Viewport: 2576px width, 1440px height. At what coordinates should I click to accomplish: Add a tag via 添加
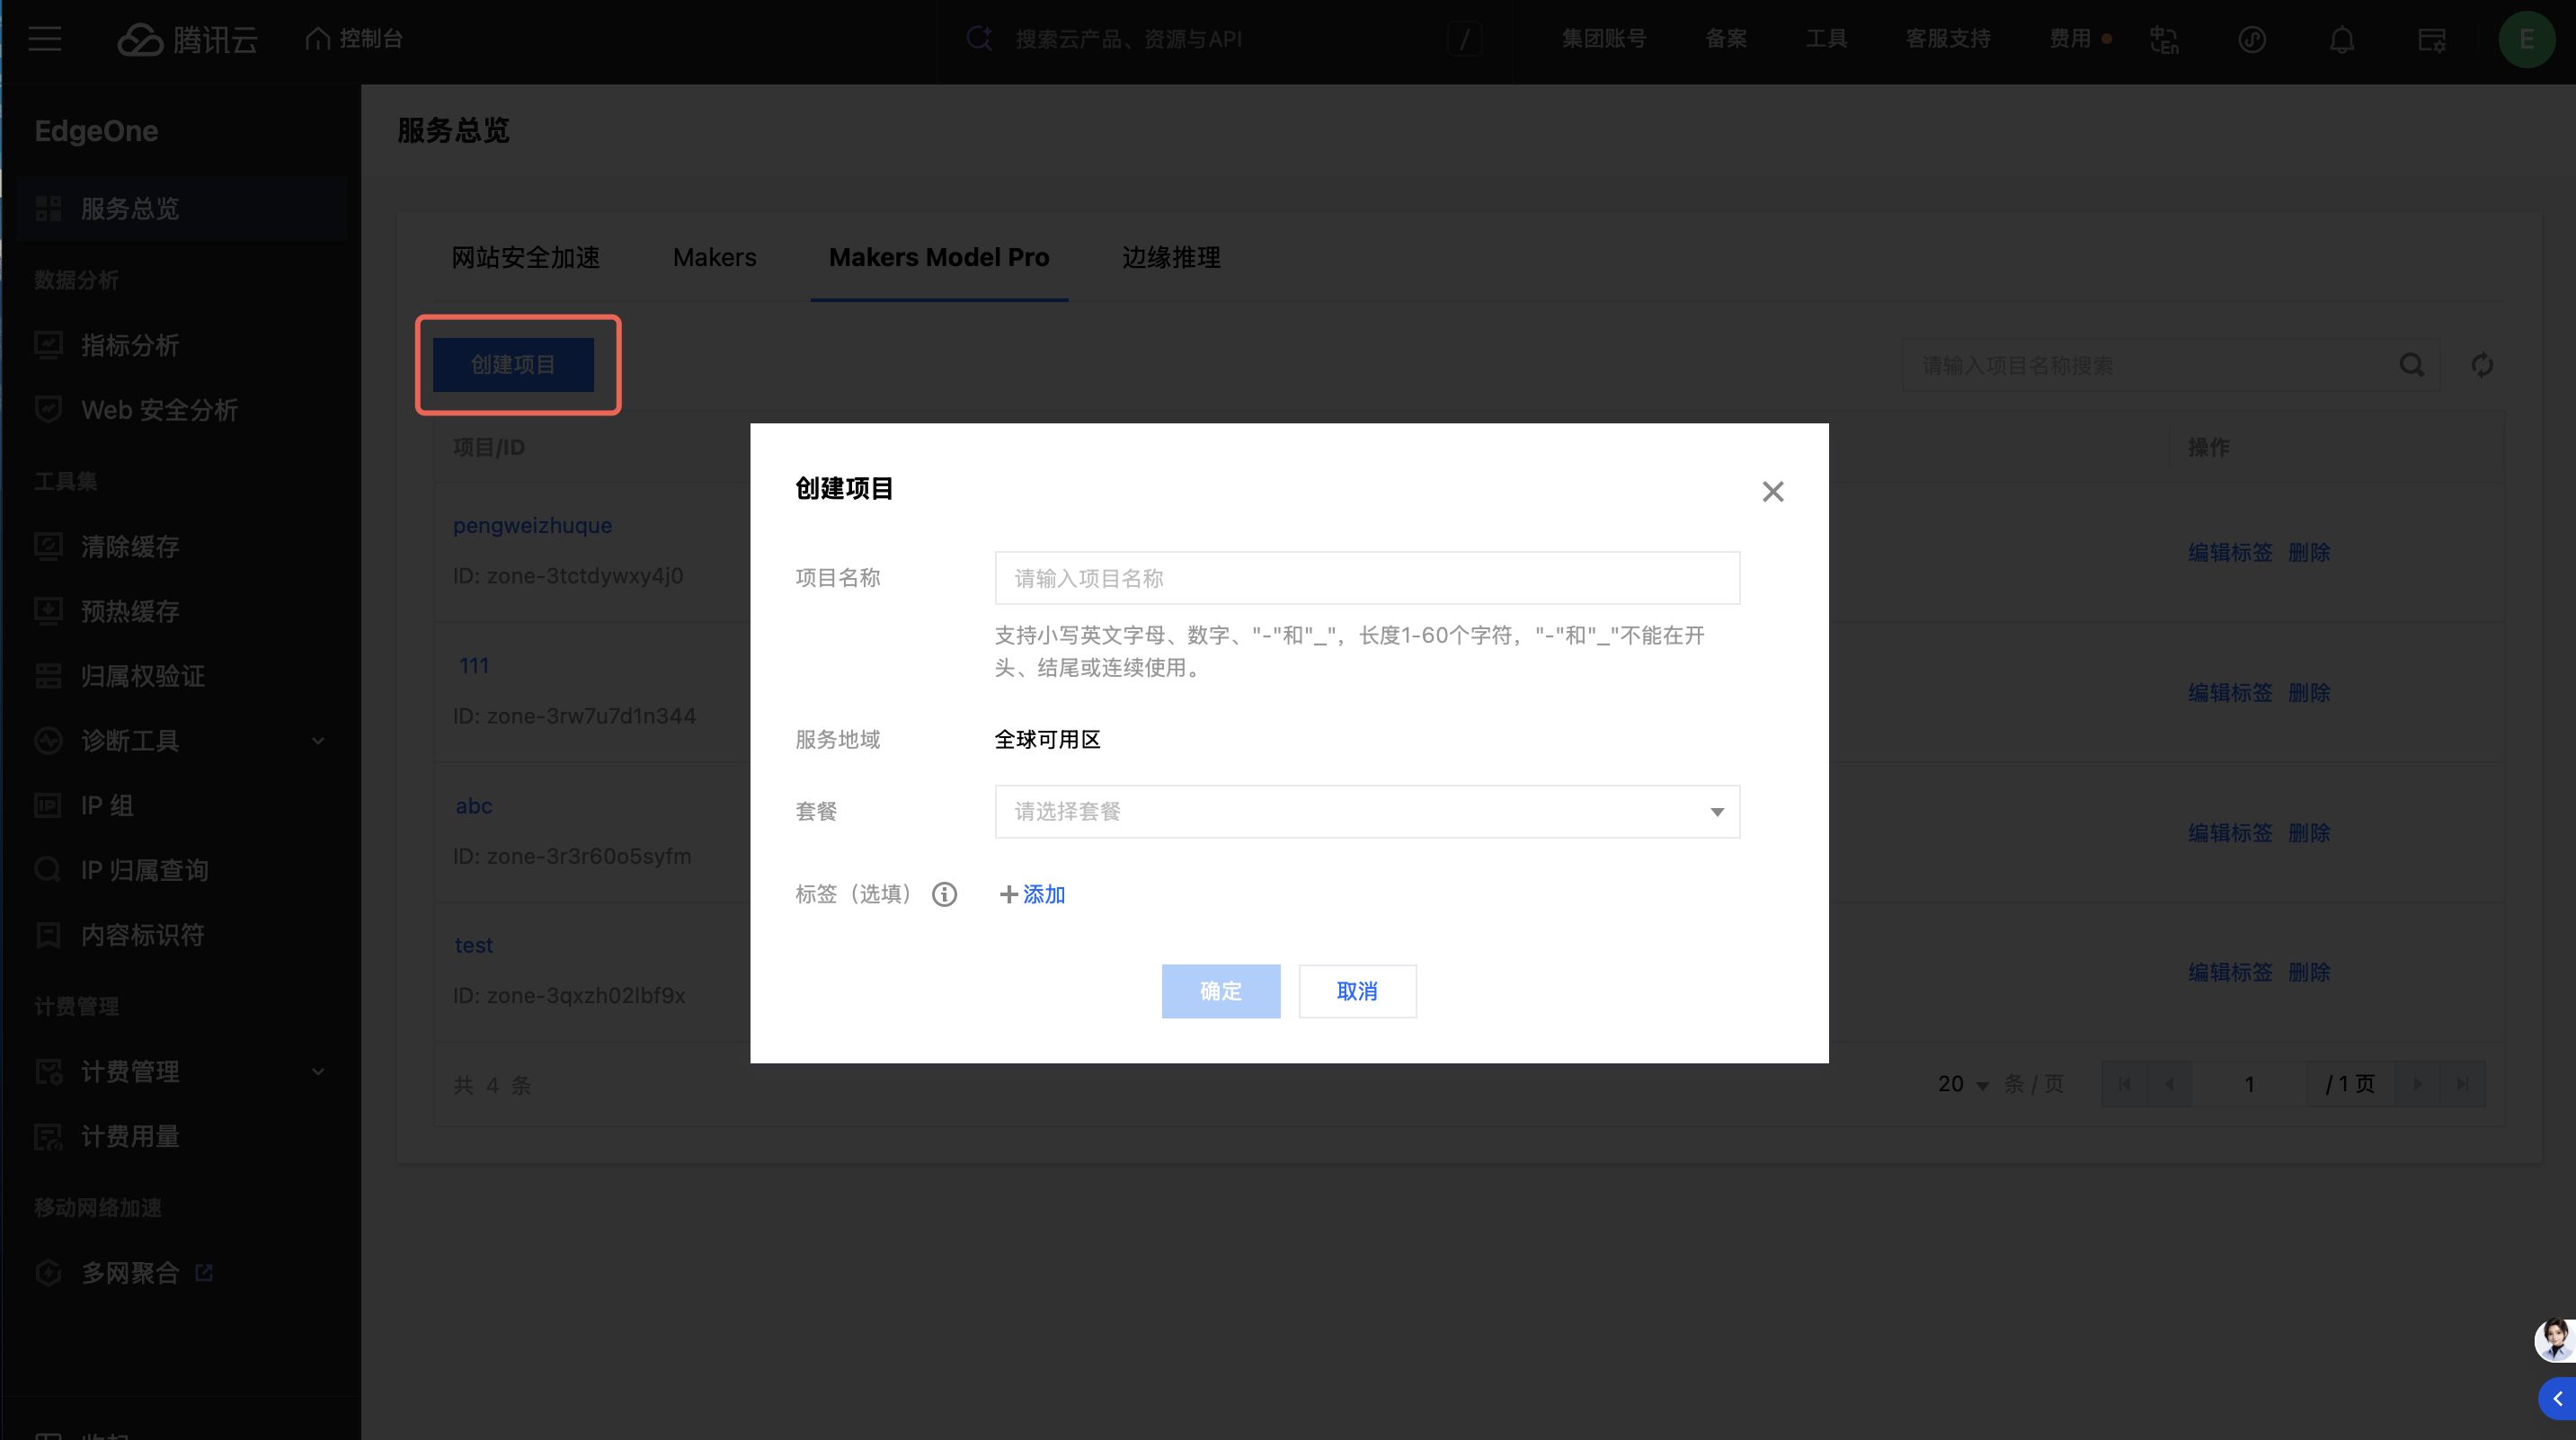click(x=1033, y=894)
